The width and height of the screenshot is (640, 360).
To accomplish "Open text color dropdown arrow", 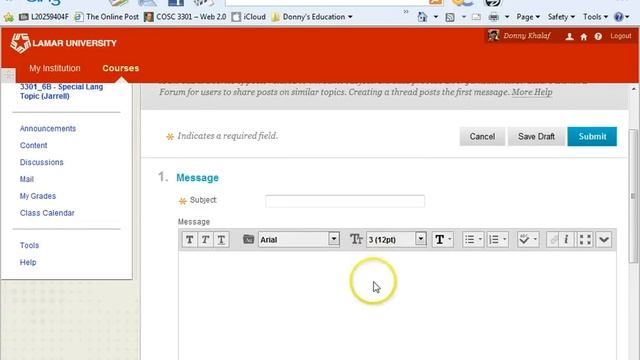I will (x=450, y=239).
